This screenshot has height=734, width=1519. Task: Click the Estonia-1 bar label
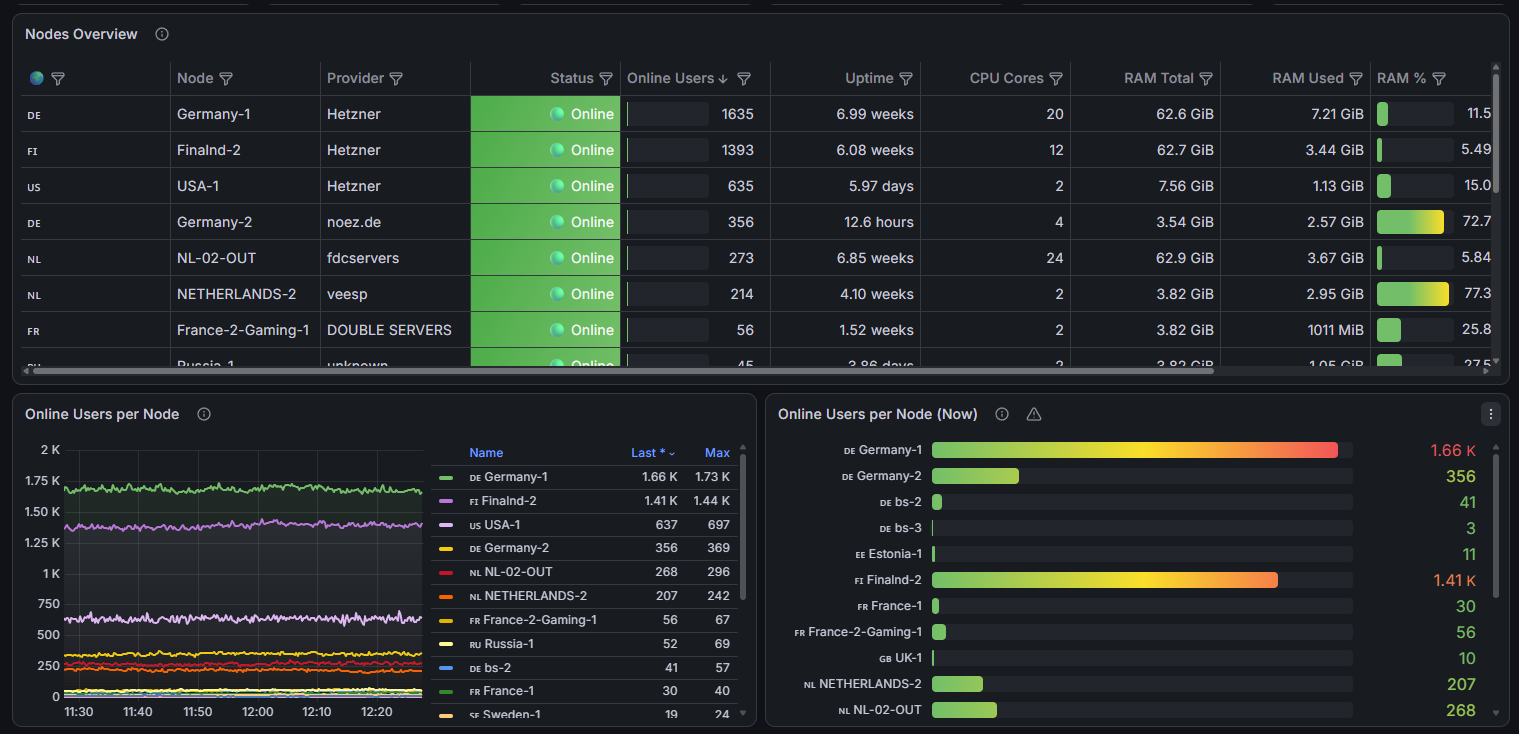click(x=889, y=554)
